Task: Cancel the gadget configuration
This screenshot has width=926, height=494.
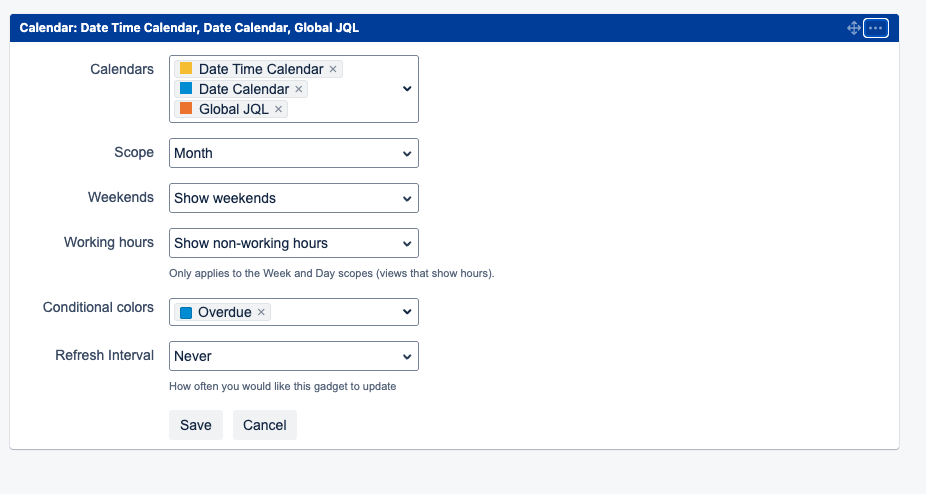Action: click(x=265, y=425)
